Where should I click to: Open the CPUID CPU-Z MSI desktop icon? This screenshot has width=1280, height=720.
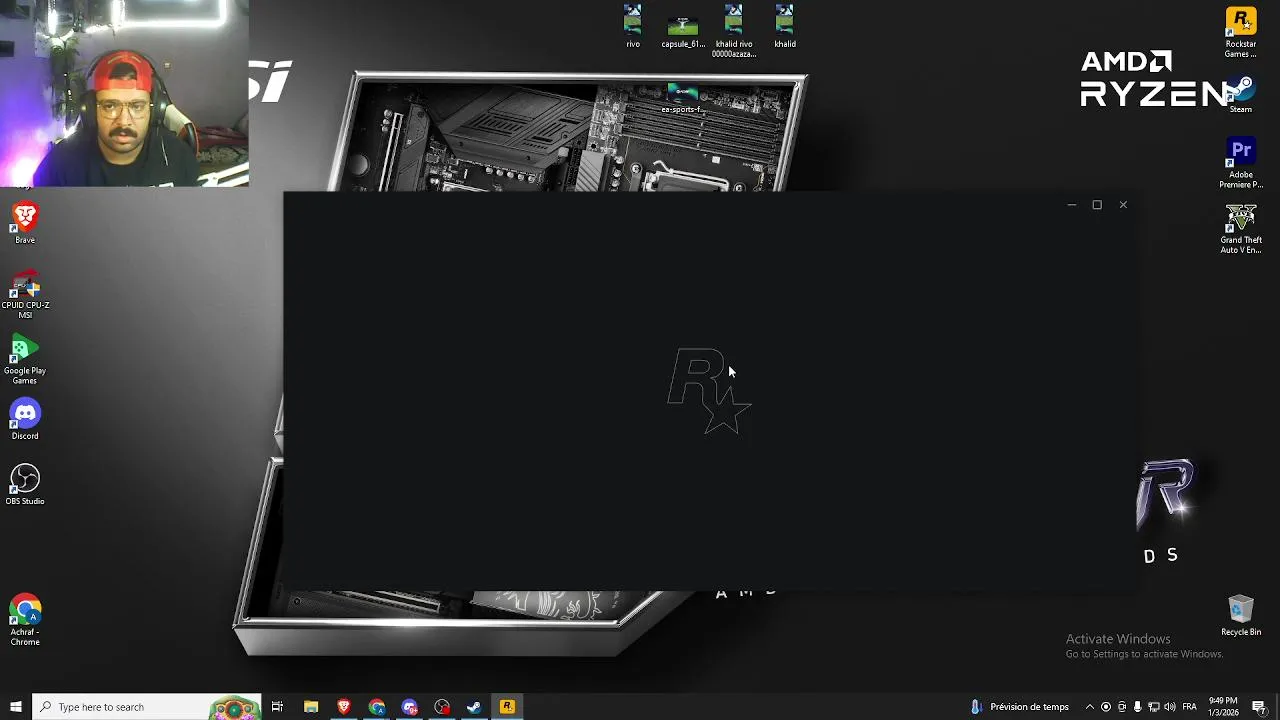coord(25,294)
